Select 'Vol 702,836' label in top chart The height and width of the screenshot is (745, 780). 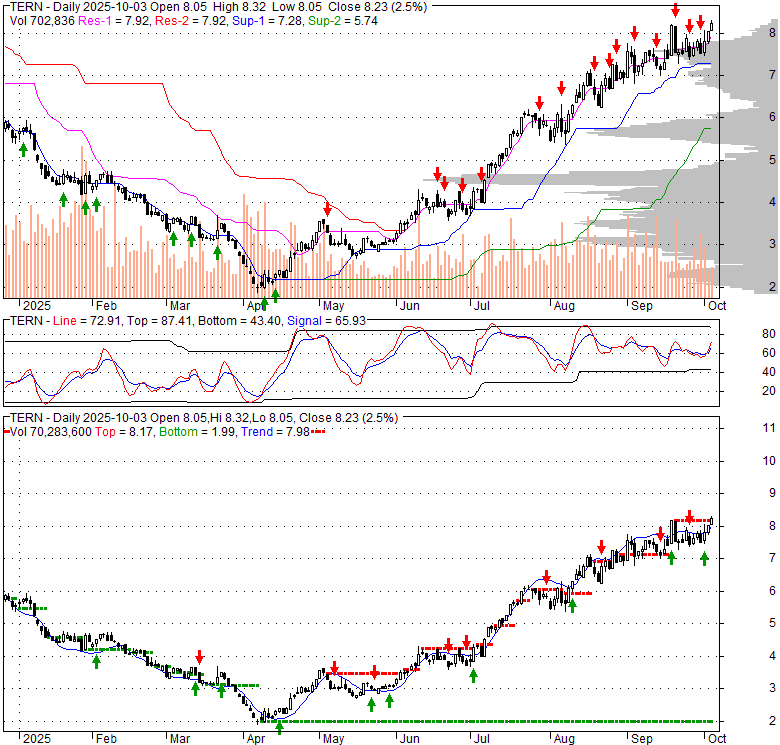click(x=42, y=21)
